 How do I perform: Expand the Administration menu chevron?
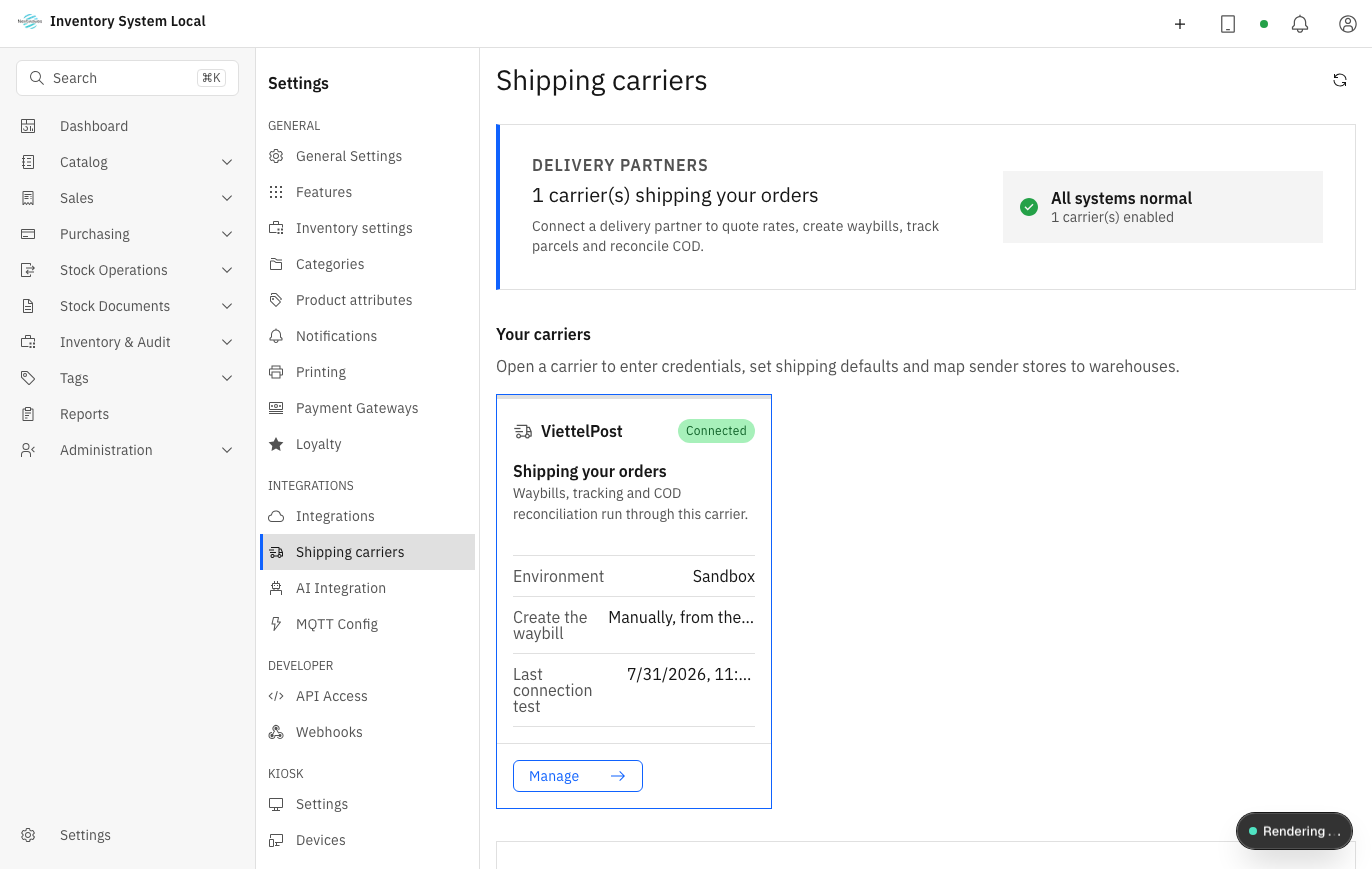pos(227,450)
